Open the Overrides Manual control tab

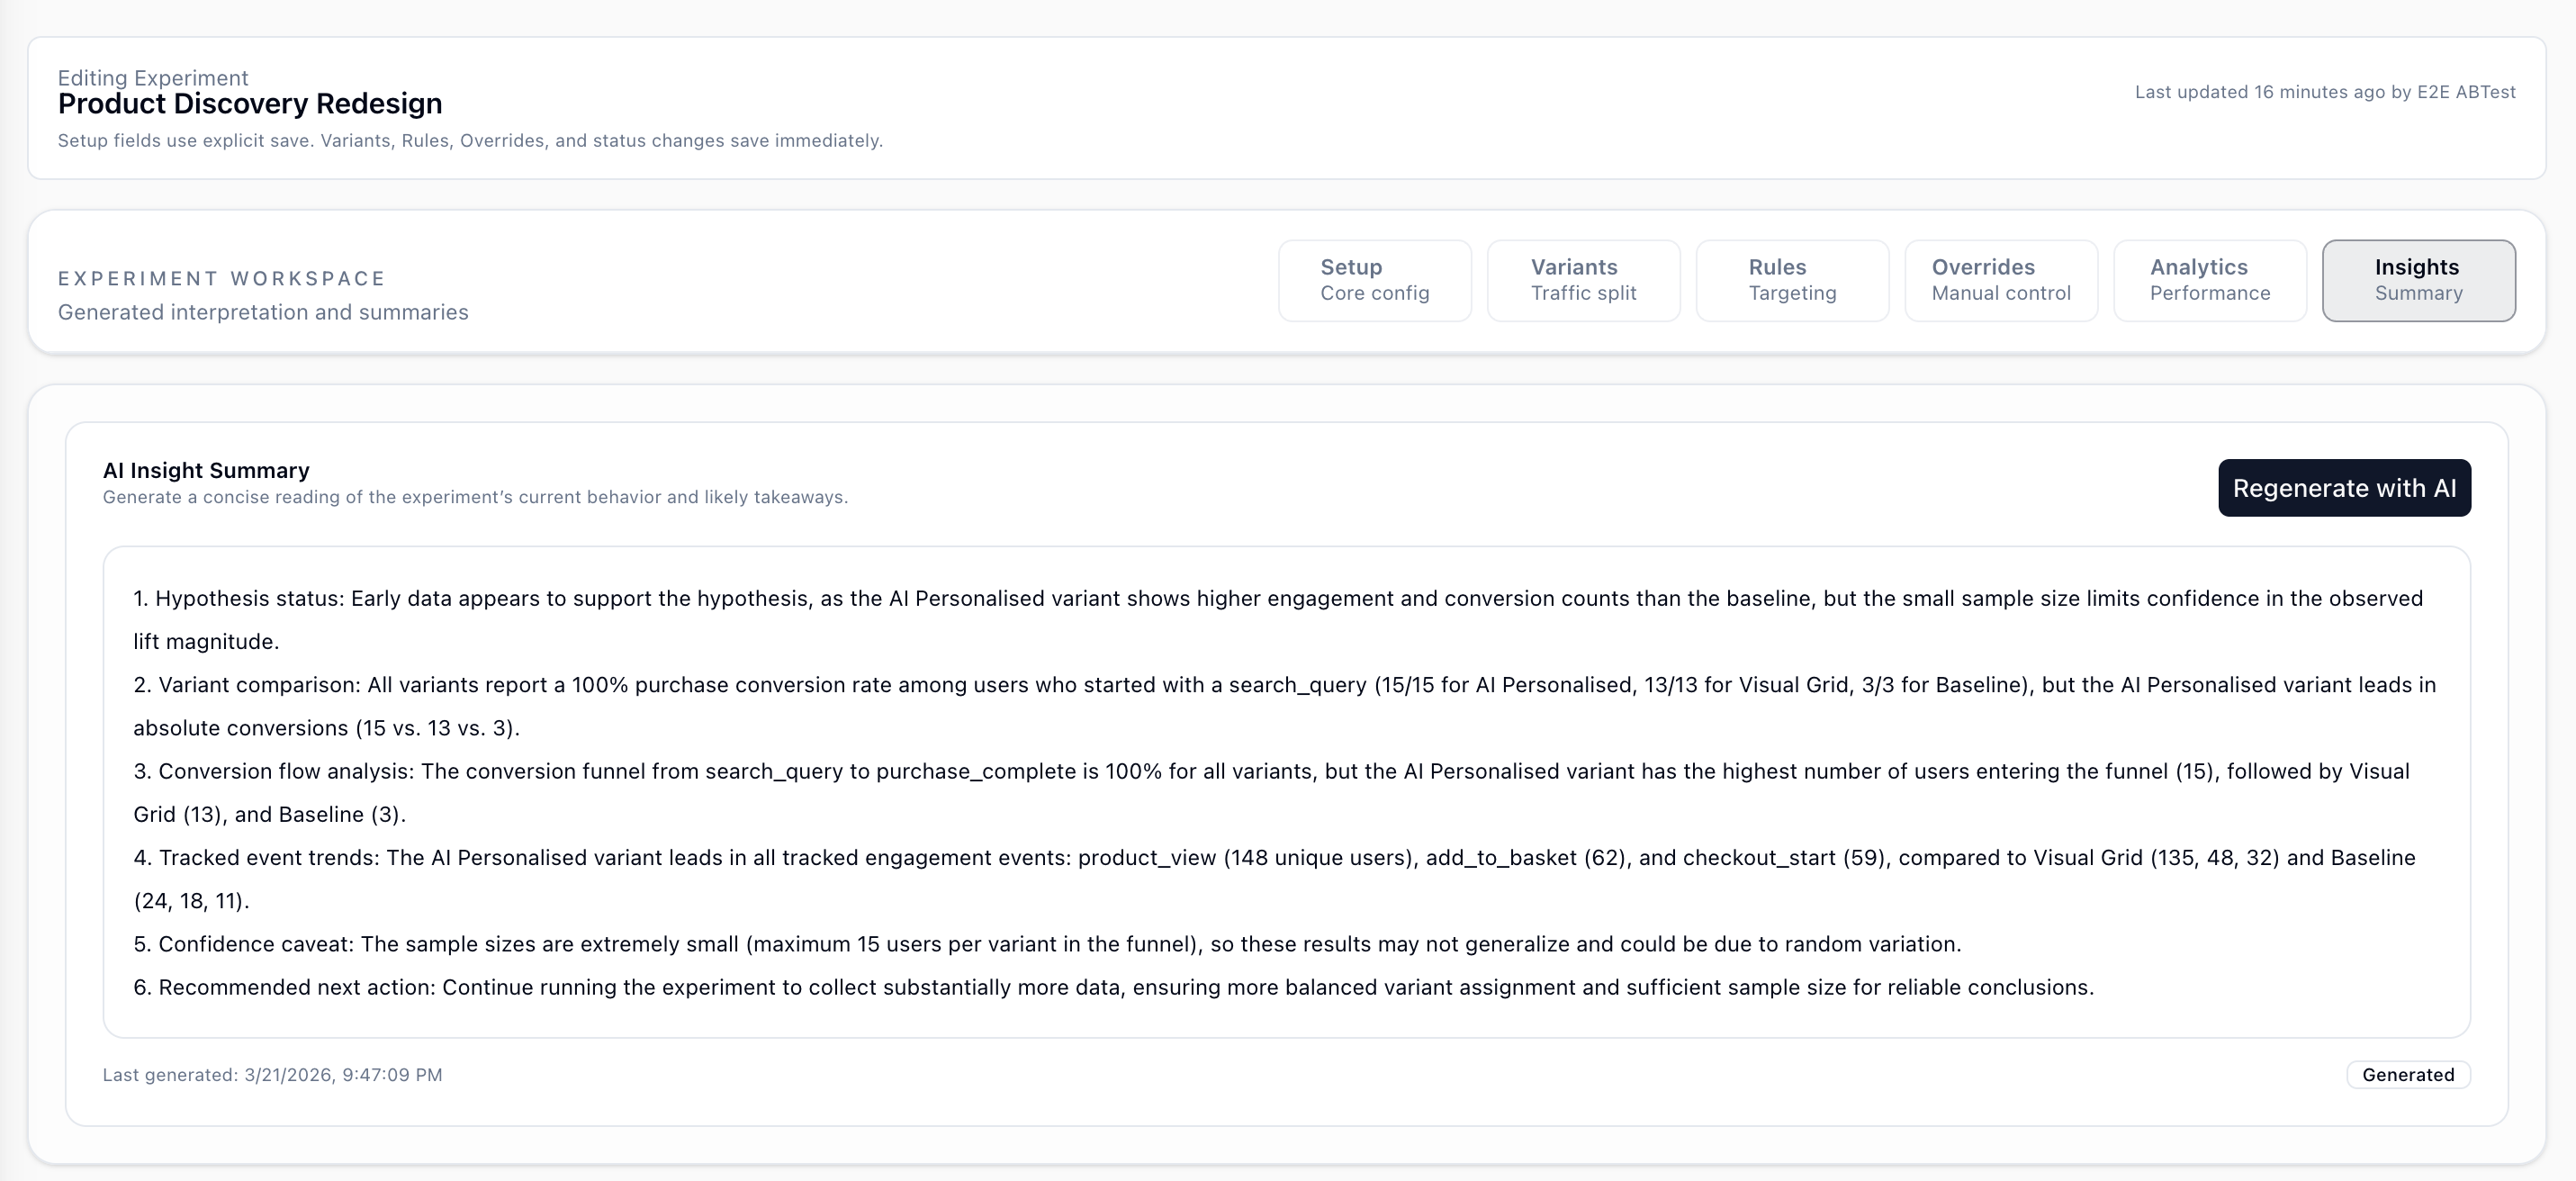click(x=2000, y=280)
